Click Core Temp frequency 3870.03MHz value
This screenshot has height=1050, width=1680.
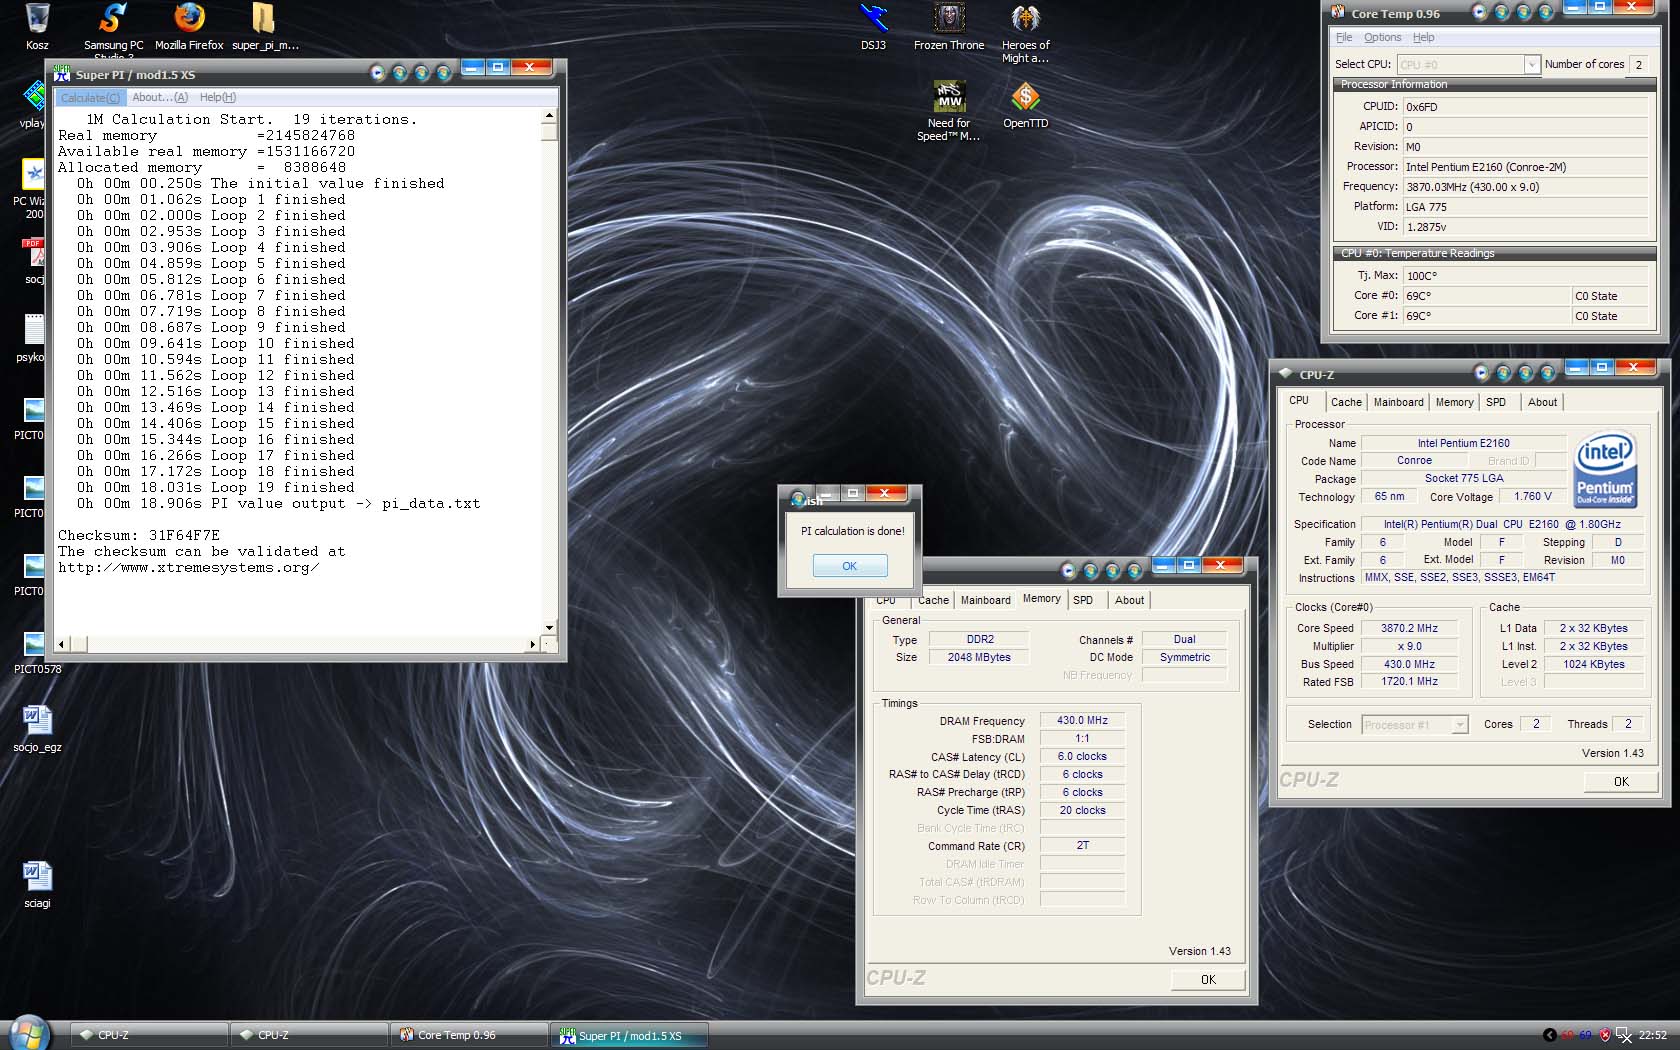(1525, 187)
